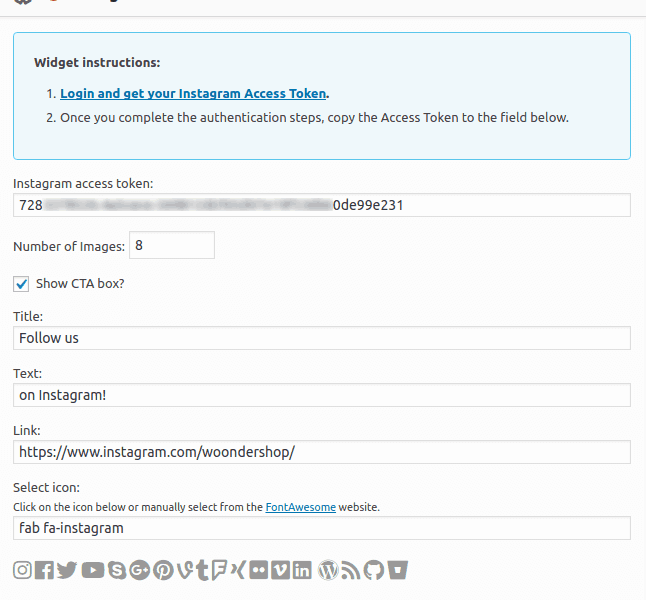Focus the Number of Images field
The image size is (646, 600).
tap(171, 245)
